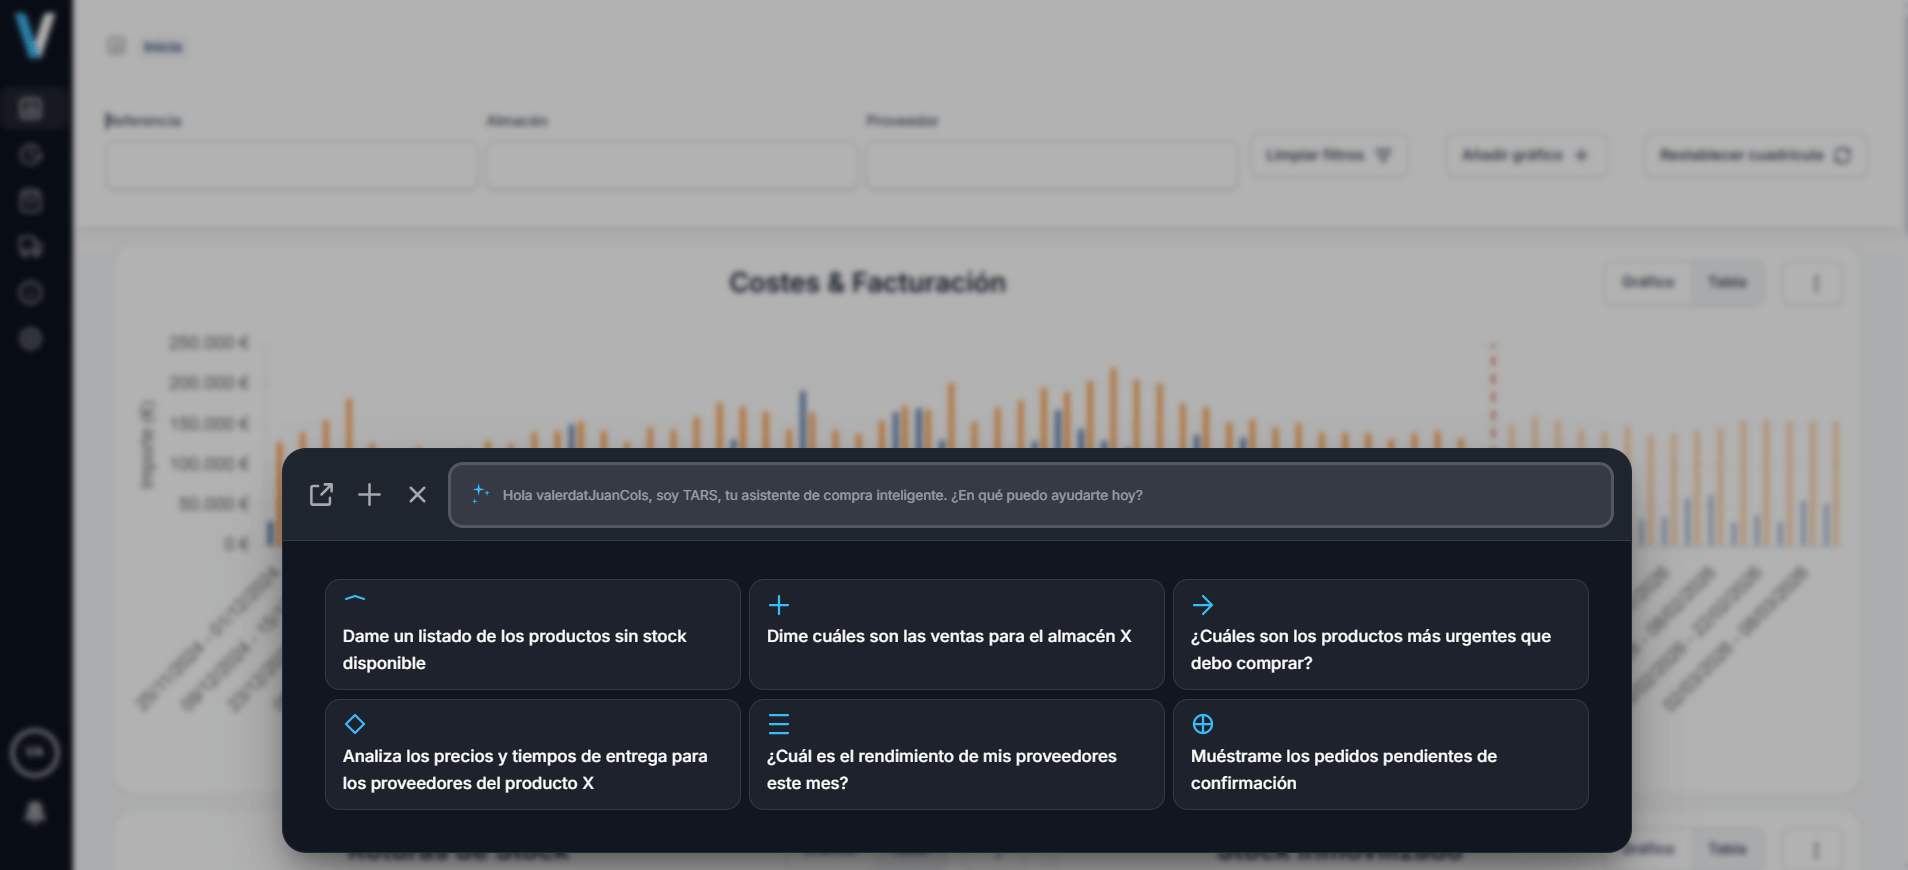The image size is (1908, 870).
Task: Select the highlighted dashboard icon in sidebar
Action: pyautogui.click(x=31, y=108)
